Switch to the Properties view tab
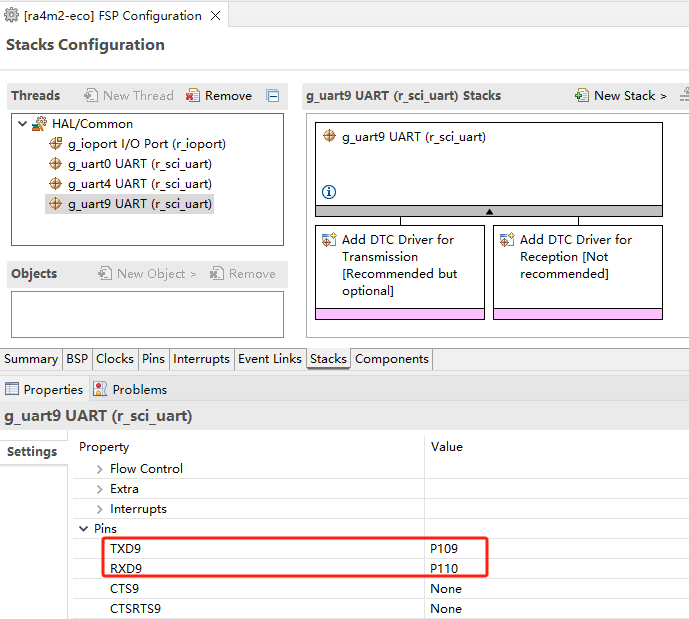 (44, 389)
